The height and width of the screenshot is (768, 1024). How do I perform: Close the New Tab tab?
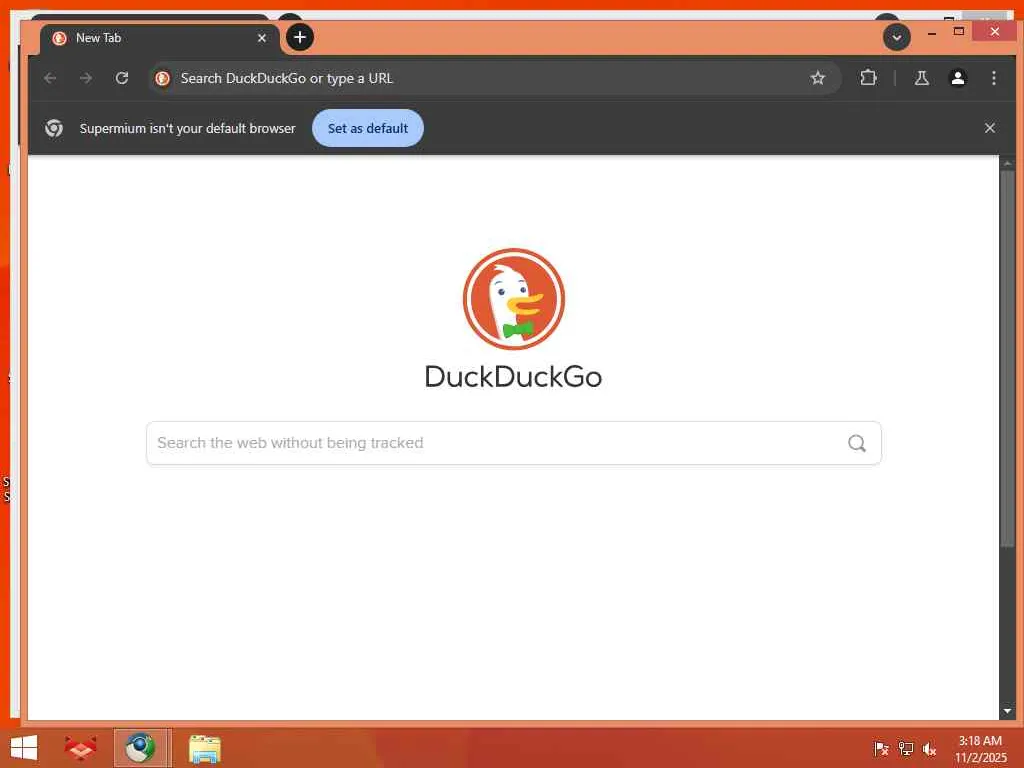tap(262, 38)
